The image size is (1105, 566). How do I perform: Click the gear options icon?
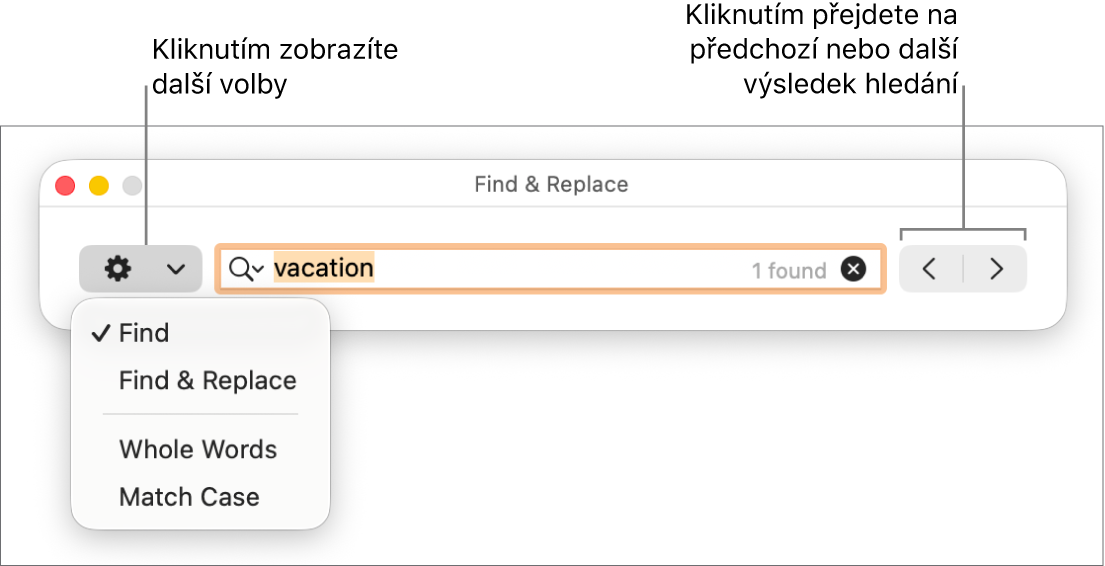tap(118, 269)
